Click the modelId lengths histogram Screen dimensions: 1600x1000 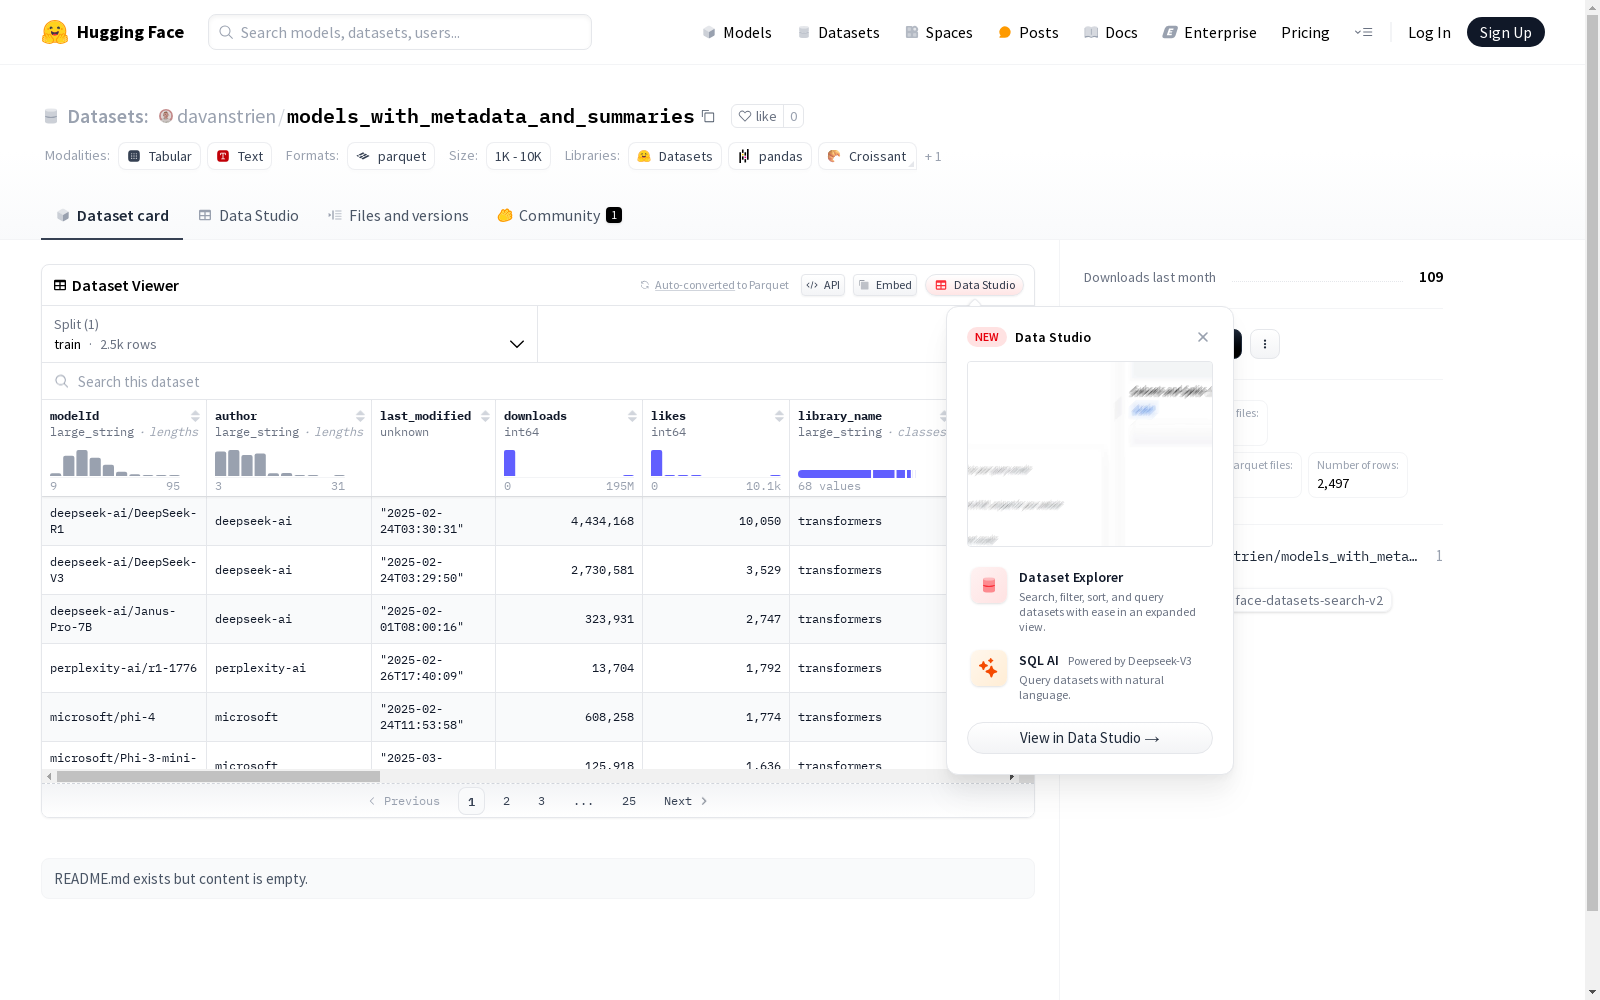click(x=115, y=463)
